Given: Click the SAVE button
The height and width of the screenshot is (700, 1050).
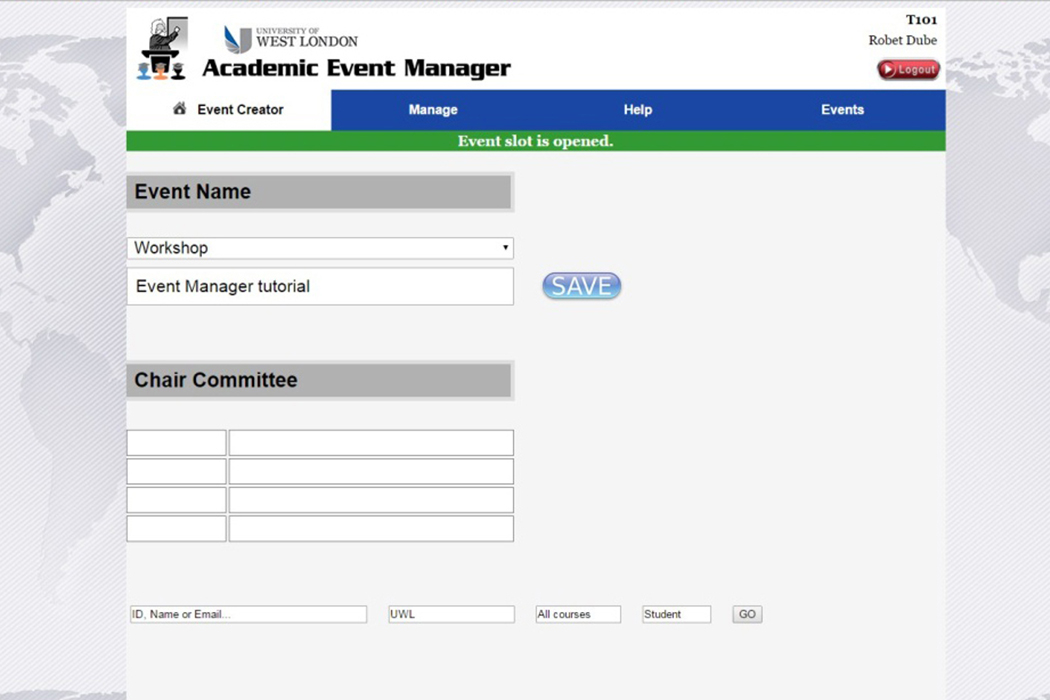Looking at the screenshot, I should pos(581,286).
